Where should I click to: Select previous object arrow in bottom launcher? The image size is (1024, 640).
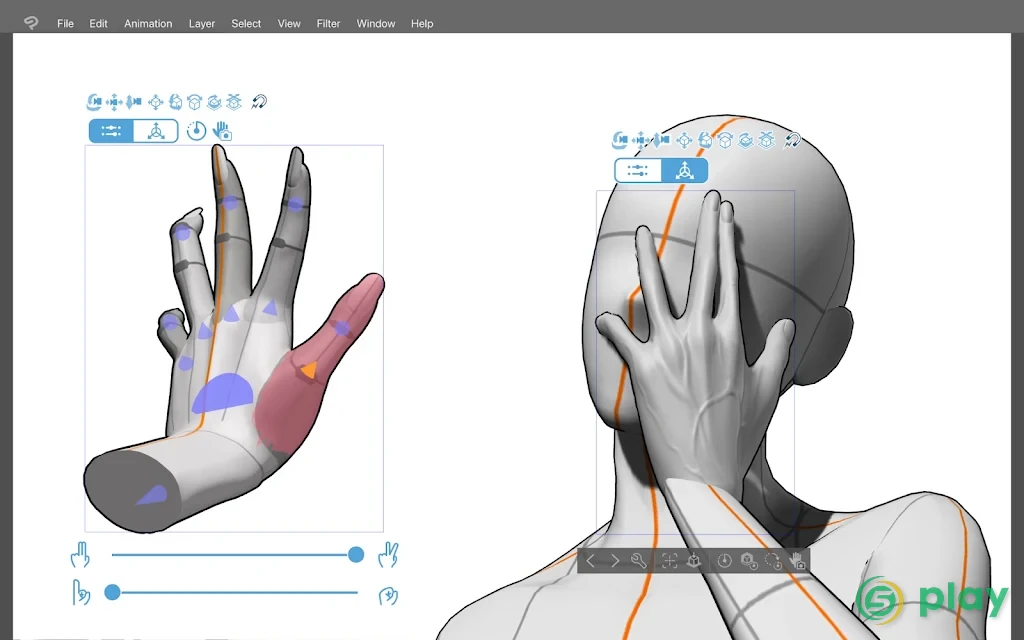(x=590, y=561)
